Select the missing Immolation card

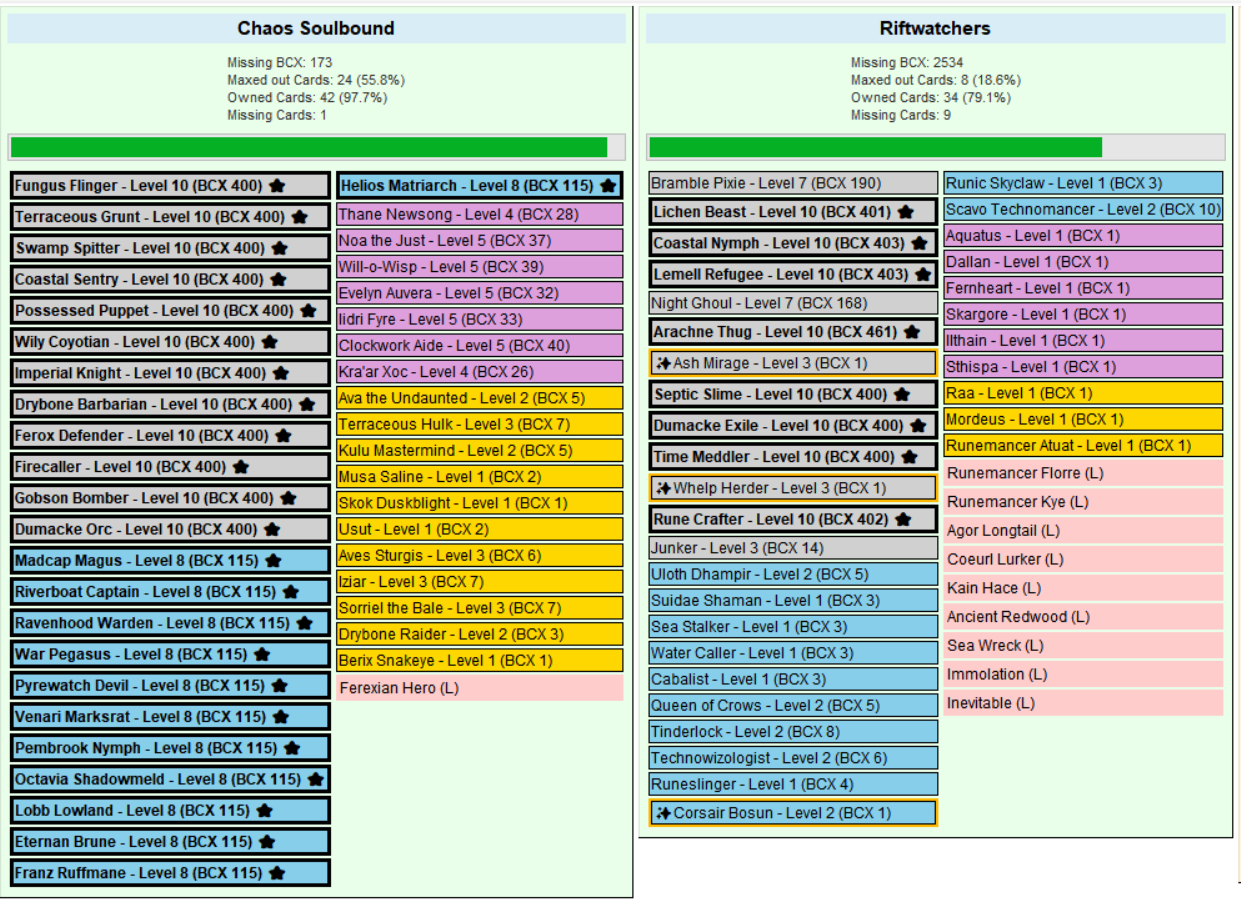click(1083, 675)
